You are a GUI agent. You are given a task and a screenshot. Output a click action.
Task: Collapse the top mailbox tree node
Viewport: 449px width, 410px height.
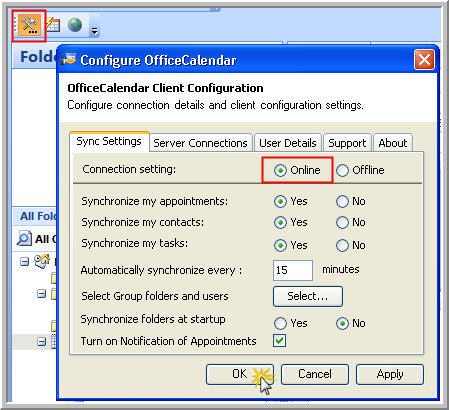click(x=24, y=261)
